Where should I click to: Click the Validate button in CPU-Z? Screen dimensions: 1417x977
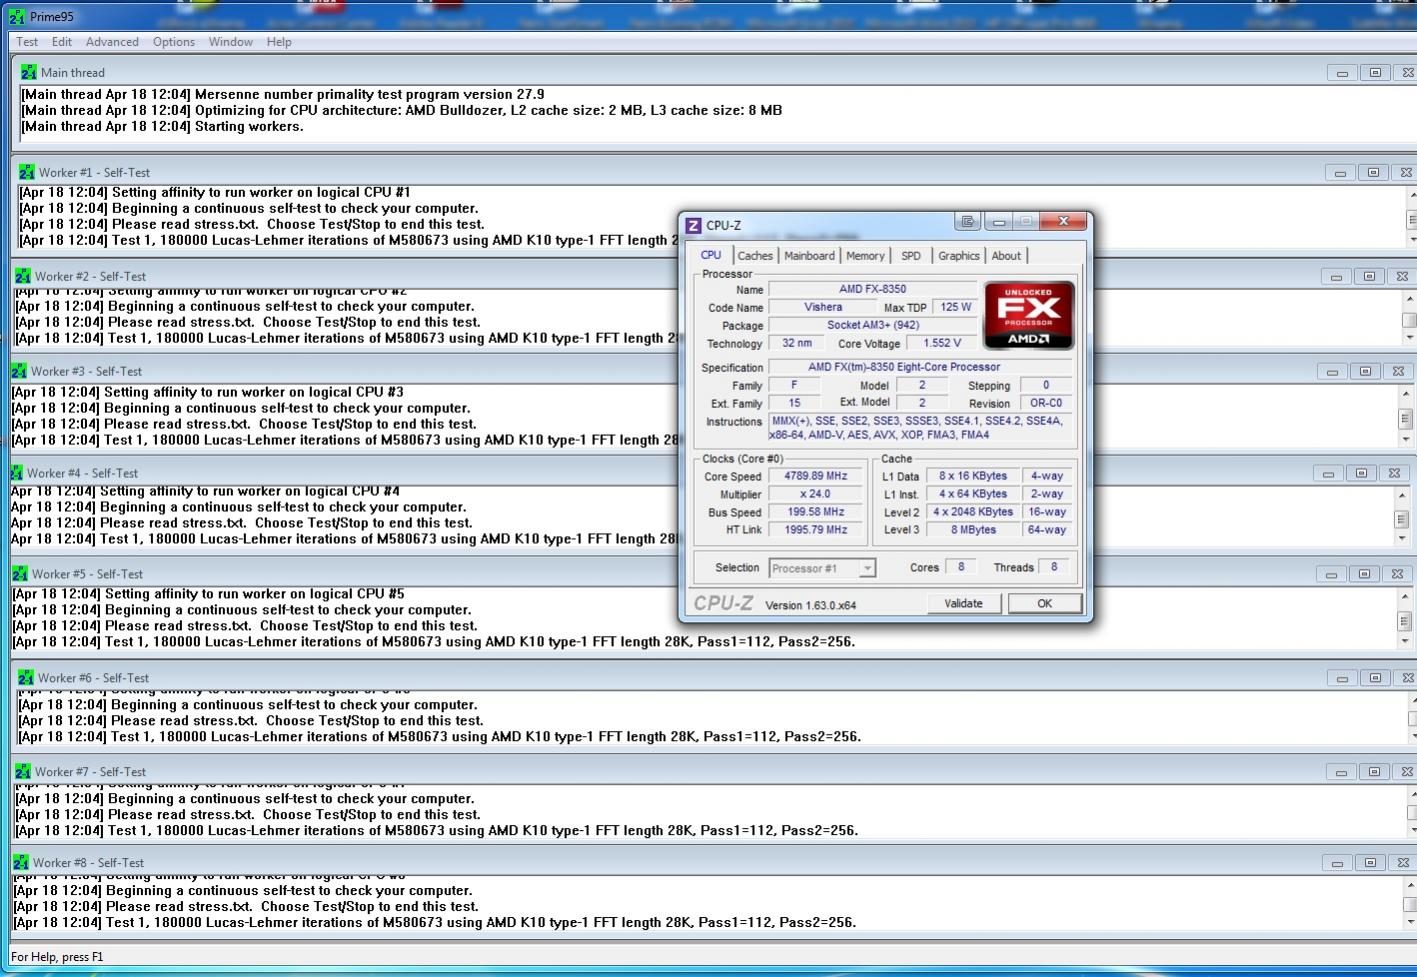[x=963, y=603]
